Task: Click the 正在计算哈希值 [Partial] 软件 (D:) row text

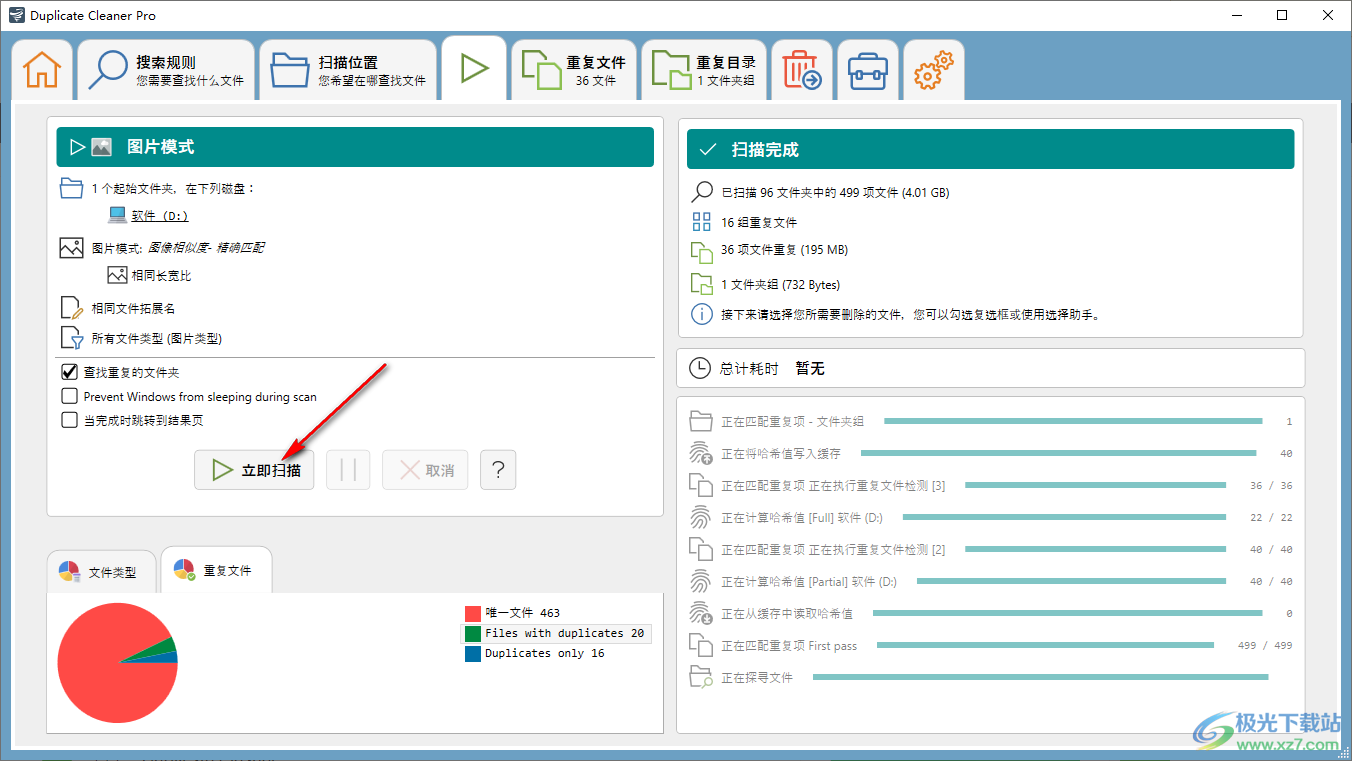Action: 809,582
